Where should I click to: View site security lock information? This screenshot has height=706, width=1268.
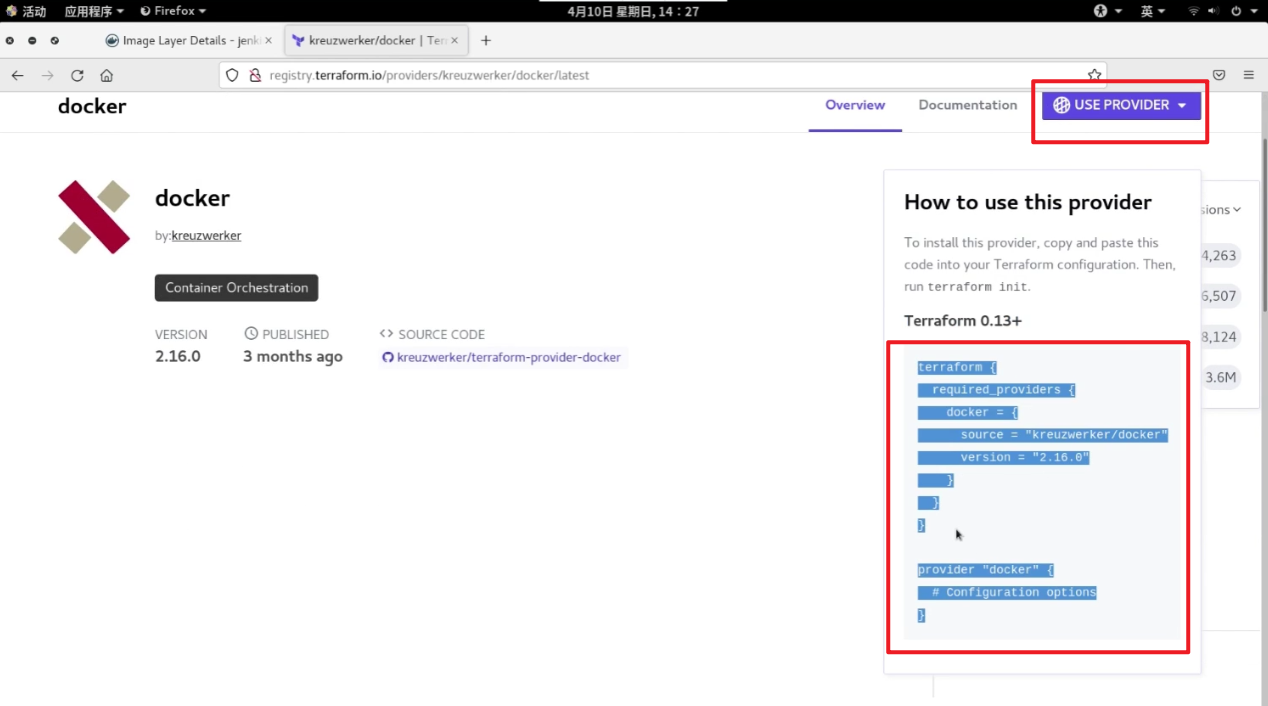tap(254, 75)
